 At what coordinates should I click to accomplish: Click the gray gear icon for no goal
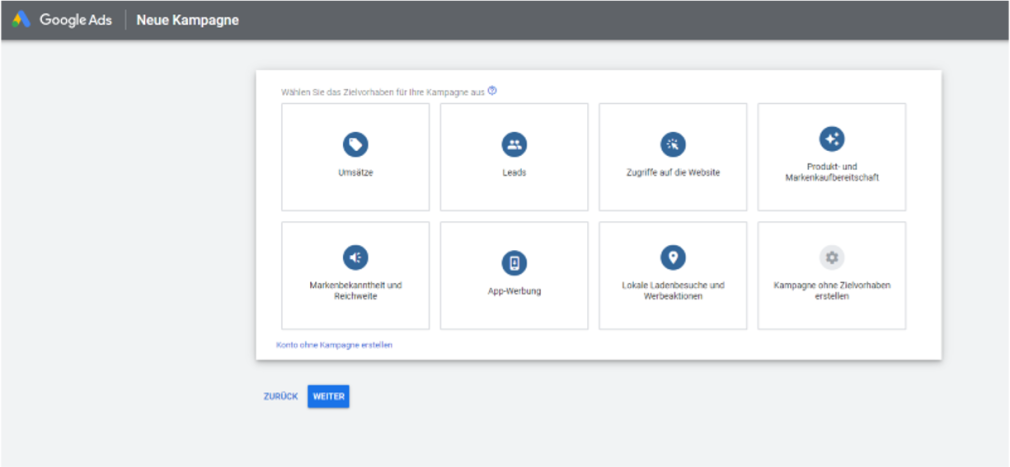click(832, 257)
